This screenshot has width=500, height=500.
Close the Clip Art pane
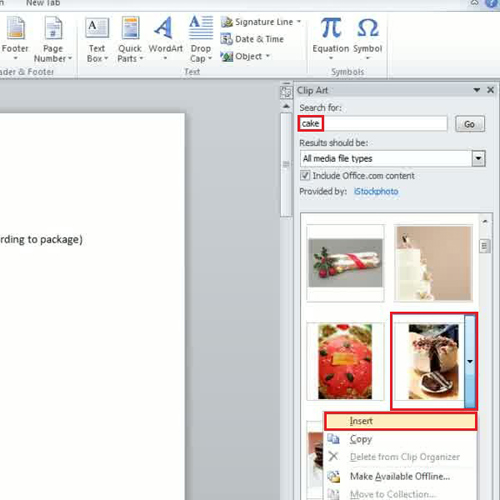point(490,90)
